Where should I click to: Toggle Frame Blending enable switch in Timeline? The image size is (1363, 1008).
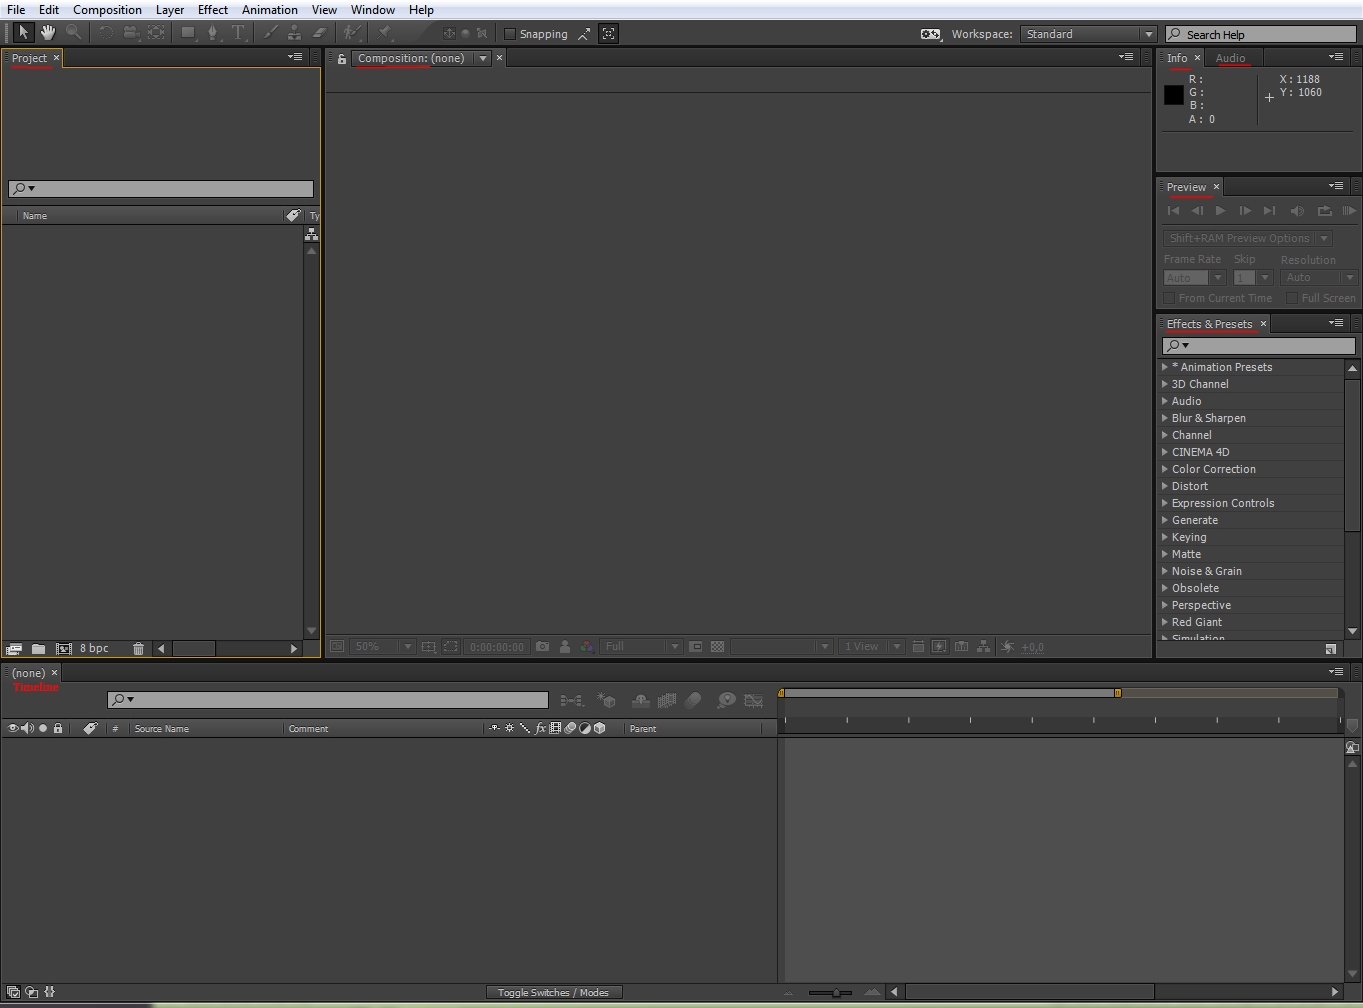click(667, 701)
